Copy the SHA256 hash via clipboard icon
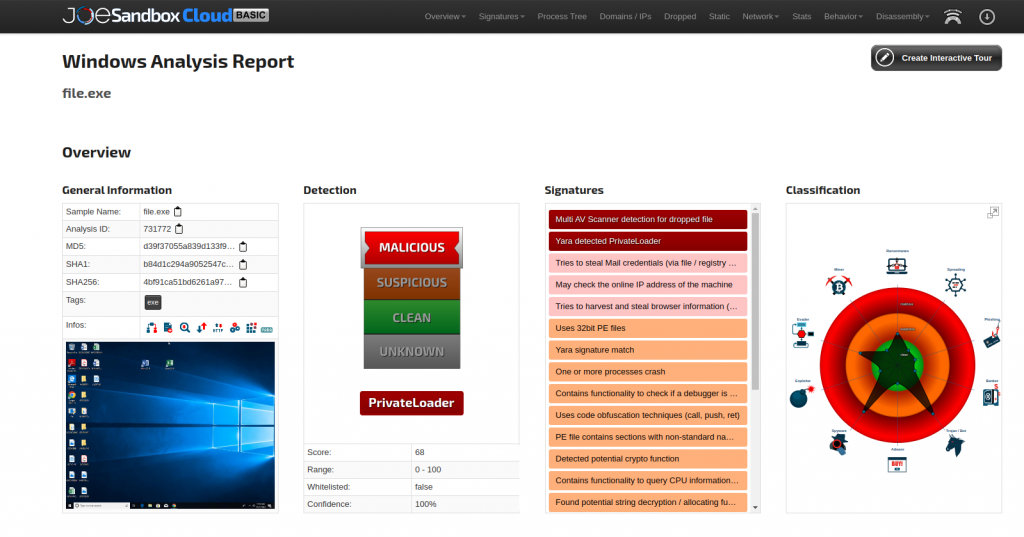Viewport: 1024px width, 537px height. pos(243,283)
